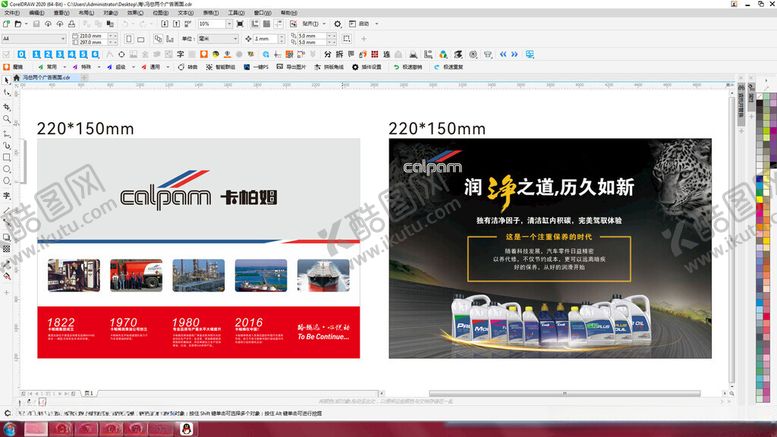The height and width of the screenshot is (437, 777).
Task: Click the Save icon in the standard toolbar
Action: [x=36, y=23]
